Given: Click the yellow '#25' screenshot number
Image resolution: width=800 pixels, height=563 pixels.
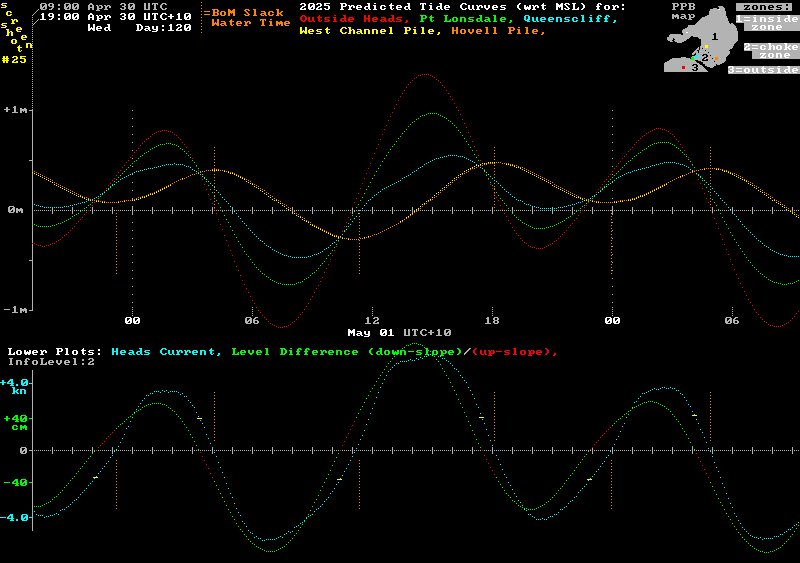Looking at the screenshot, I should tap(14, 60).
